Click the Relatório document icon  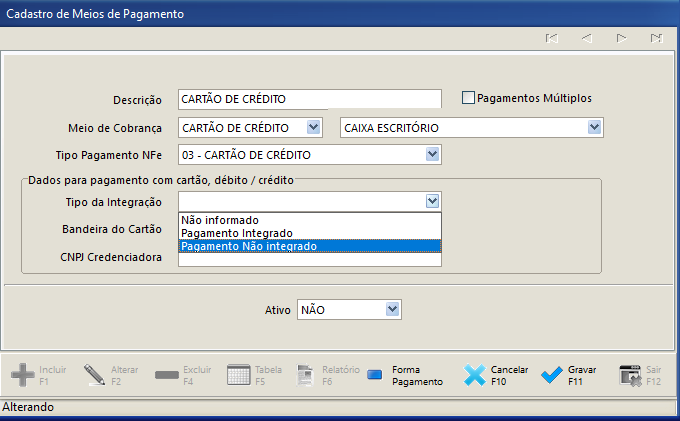point(305,375)
